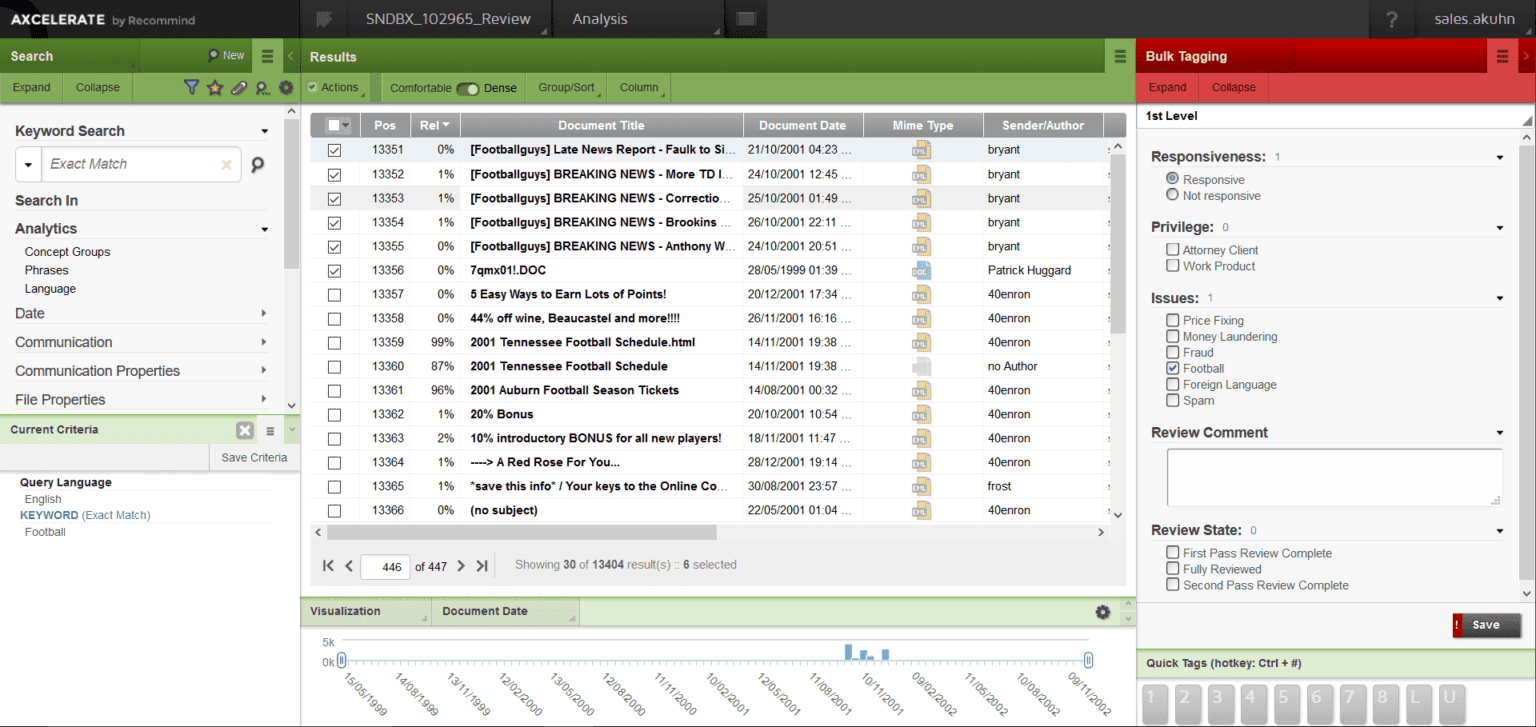Click the email Mime Type icon for row 13351

921,149
